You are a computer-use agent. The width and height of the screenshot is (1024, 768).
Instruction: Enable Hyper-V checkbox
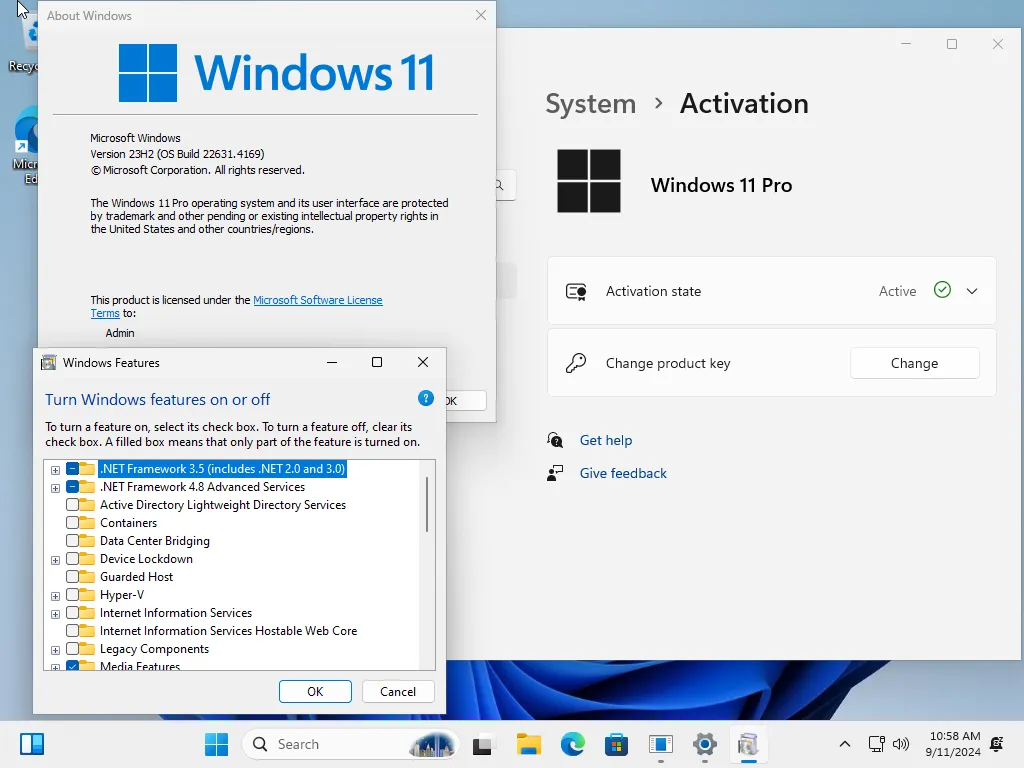point(72,594)
